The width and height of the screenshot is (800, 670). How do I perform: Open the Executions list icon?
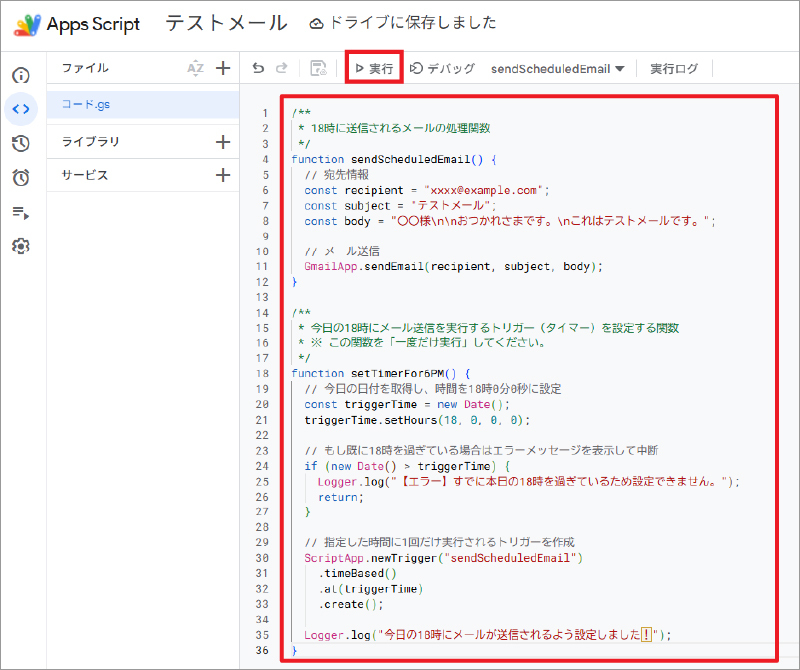point(20,212)
